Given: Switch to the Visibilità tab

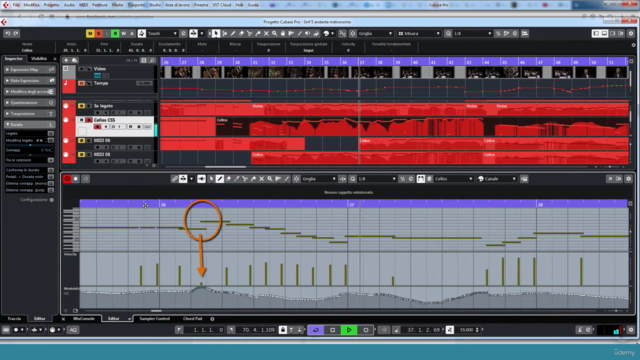Looking at the screenshot, I should point(39,59).
